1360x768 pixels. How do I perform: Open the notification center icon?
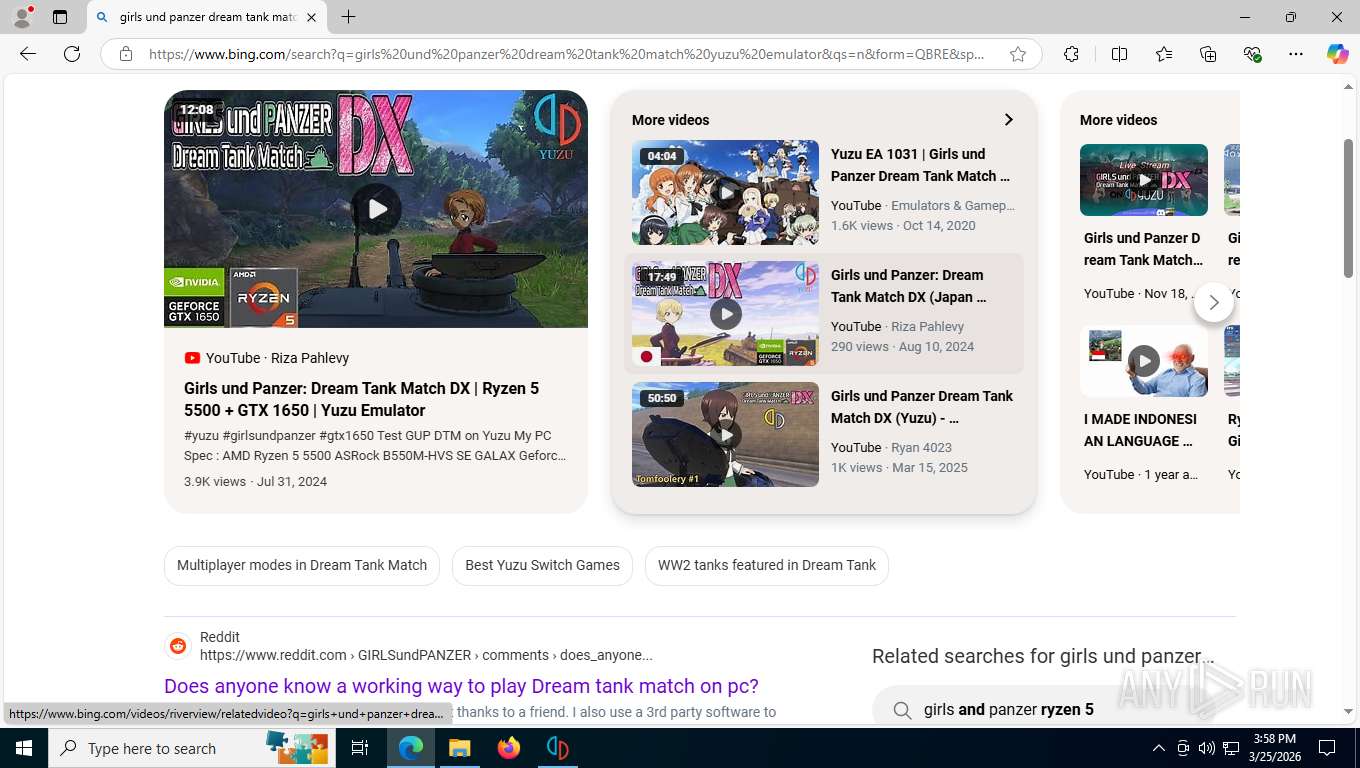click(1327, 748)
